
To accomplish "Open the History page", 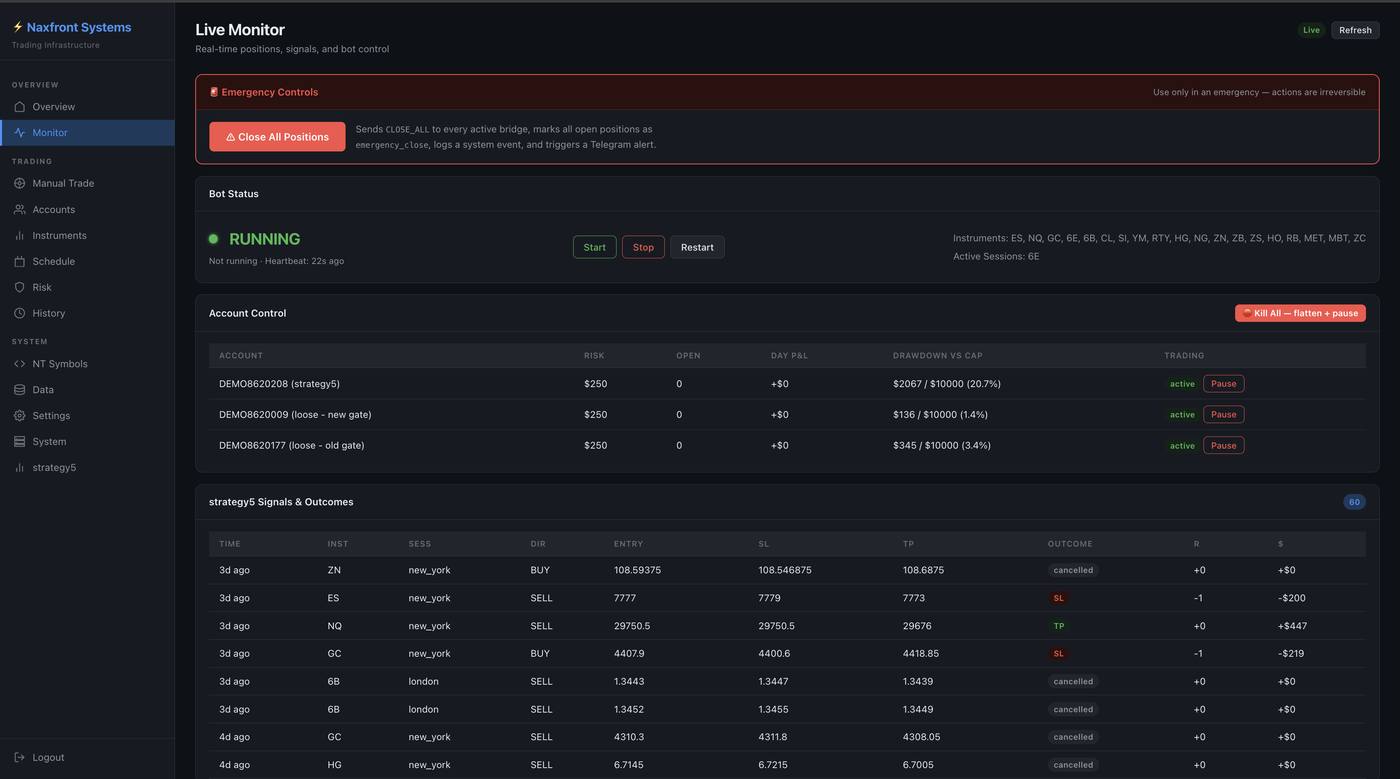I will point(87,314).
